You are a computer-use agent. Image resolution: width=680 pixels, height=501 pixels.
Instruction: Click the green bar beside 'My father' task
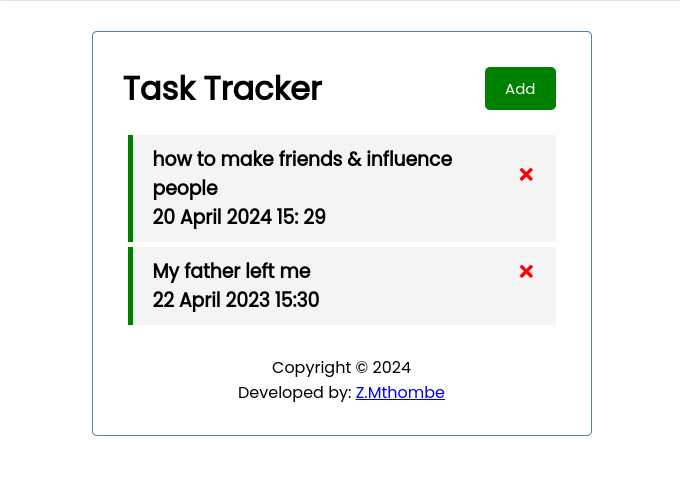click(131, 286)
